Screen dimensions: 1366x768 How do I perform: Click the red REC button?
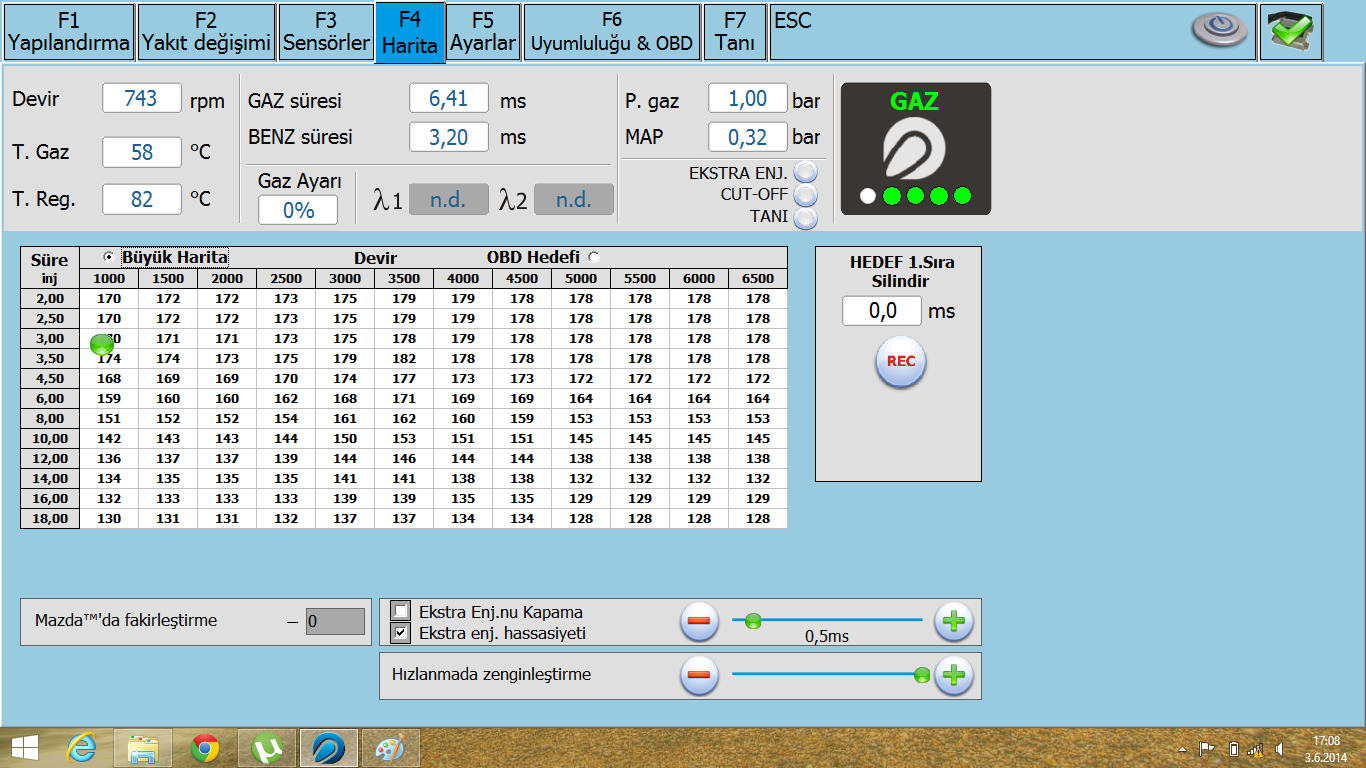(x=901, y=362)
